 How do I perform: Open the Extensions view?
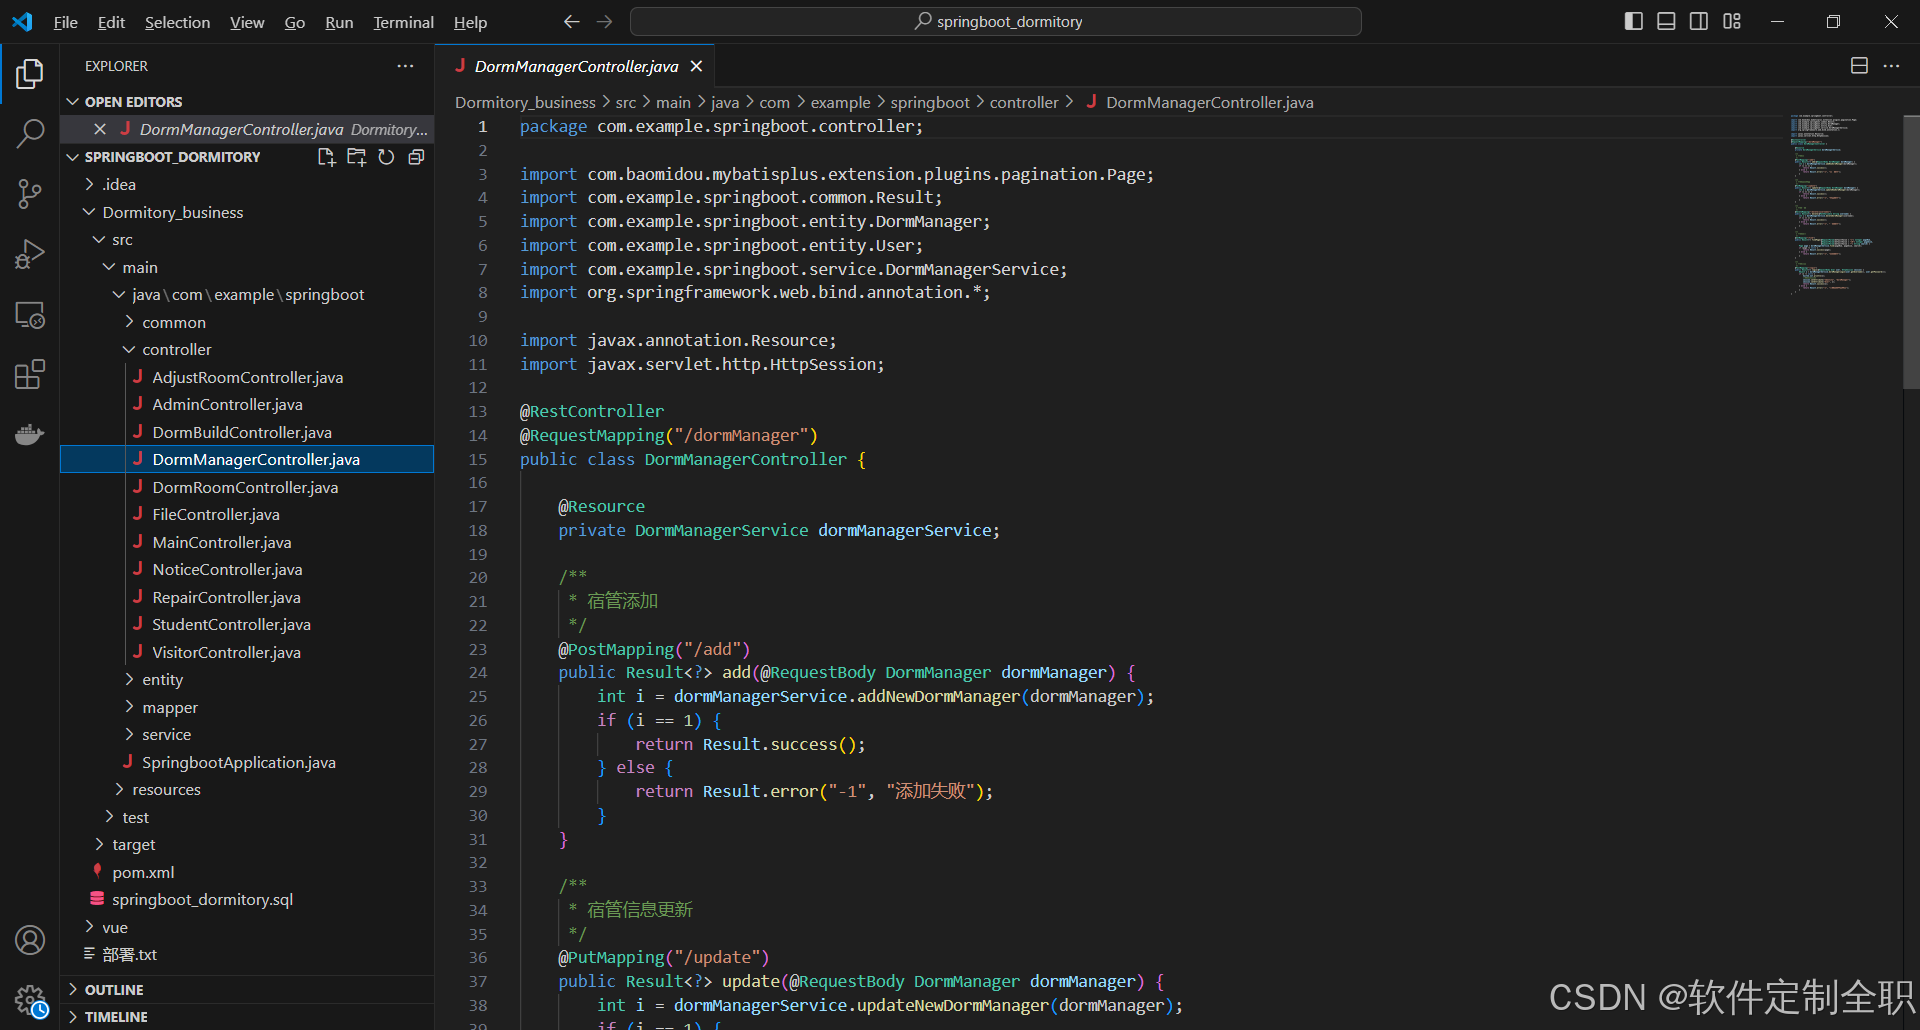30,375
